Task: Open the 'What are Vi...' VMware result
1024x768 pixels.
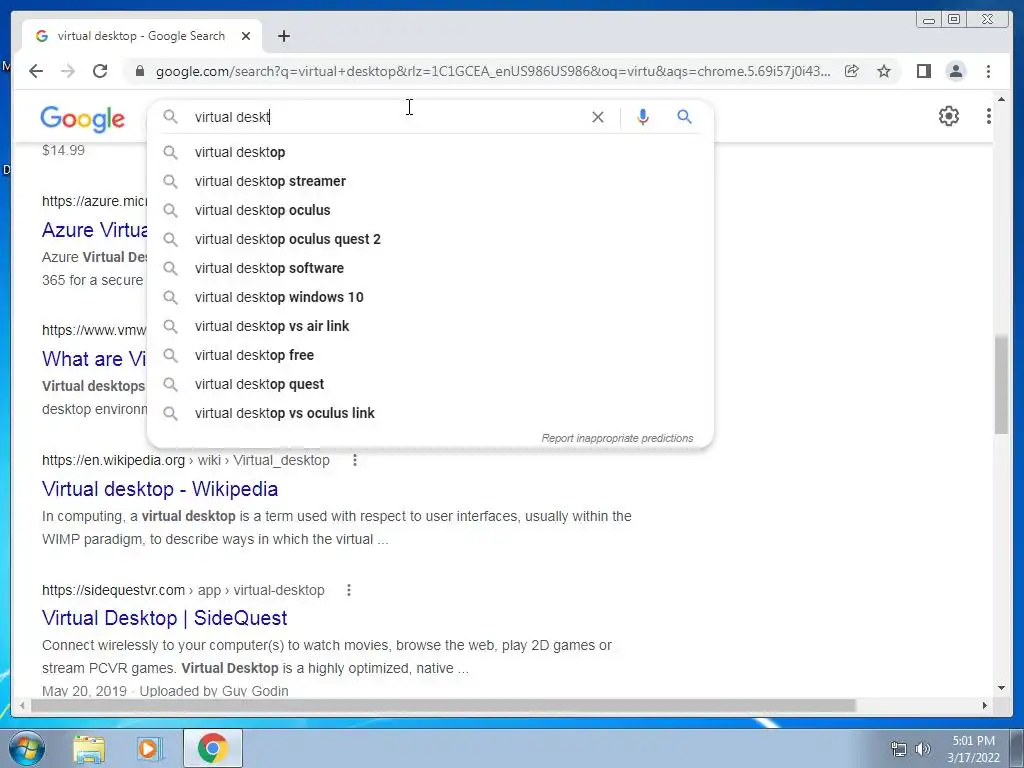Action: point(94,359)
